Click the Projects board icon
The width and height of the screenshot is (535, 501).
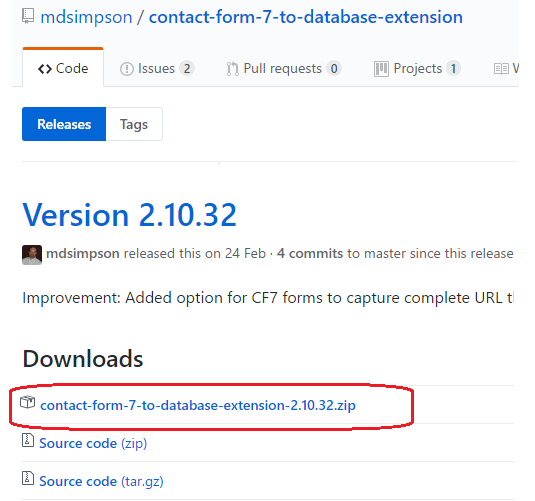[381, 69]
